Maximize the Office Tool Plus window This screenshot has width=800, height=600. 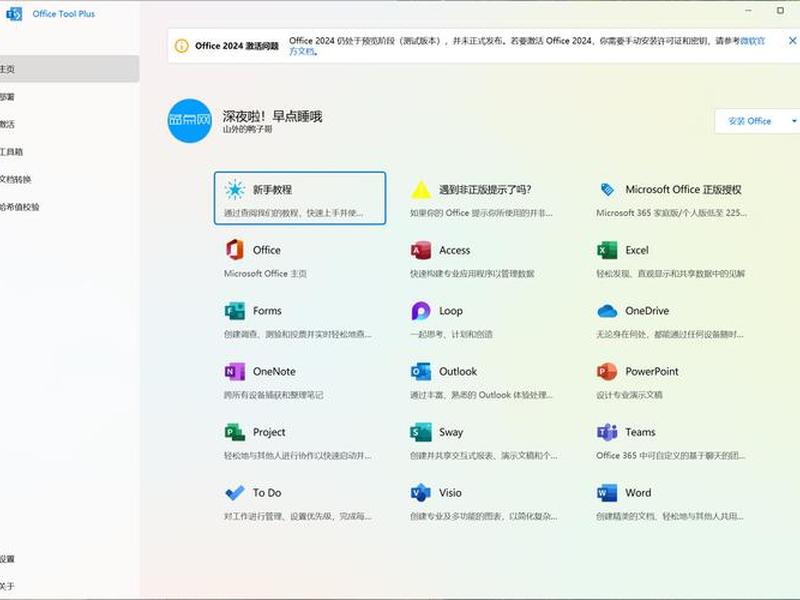coord(780,10)
